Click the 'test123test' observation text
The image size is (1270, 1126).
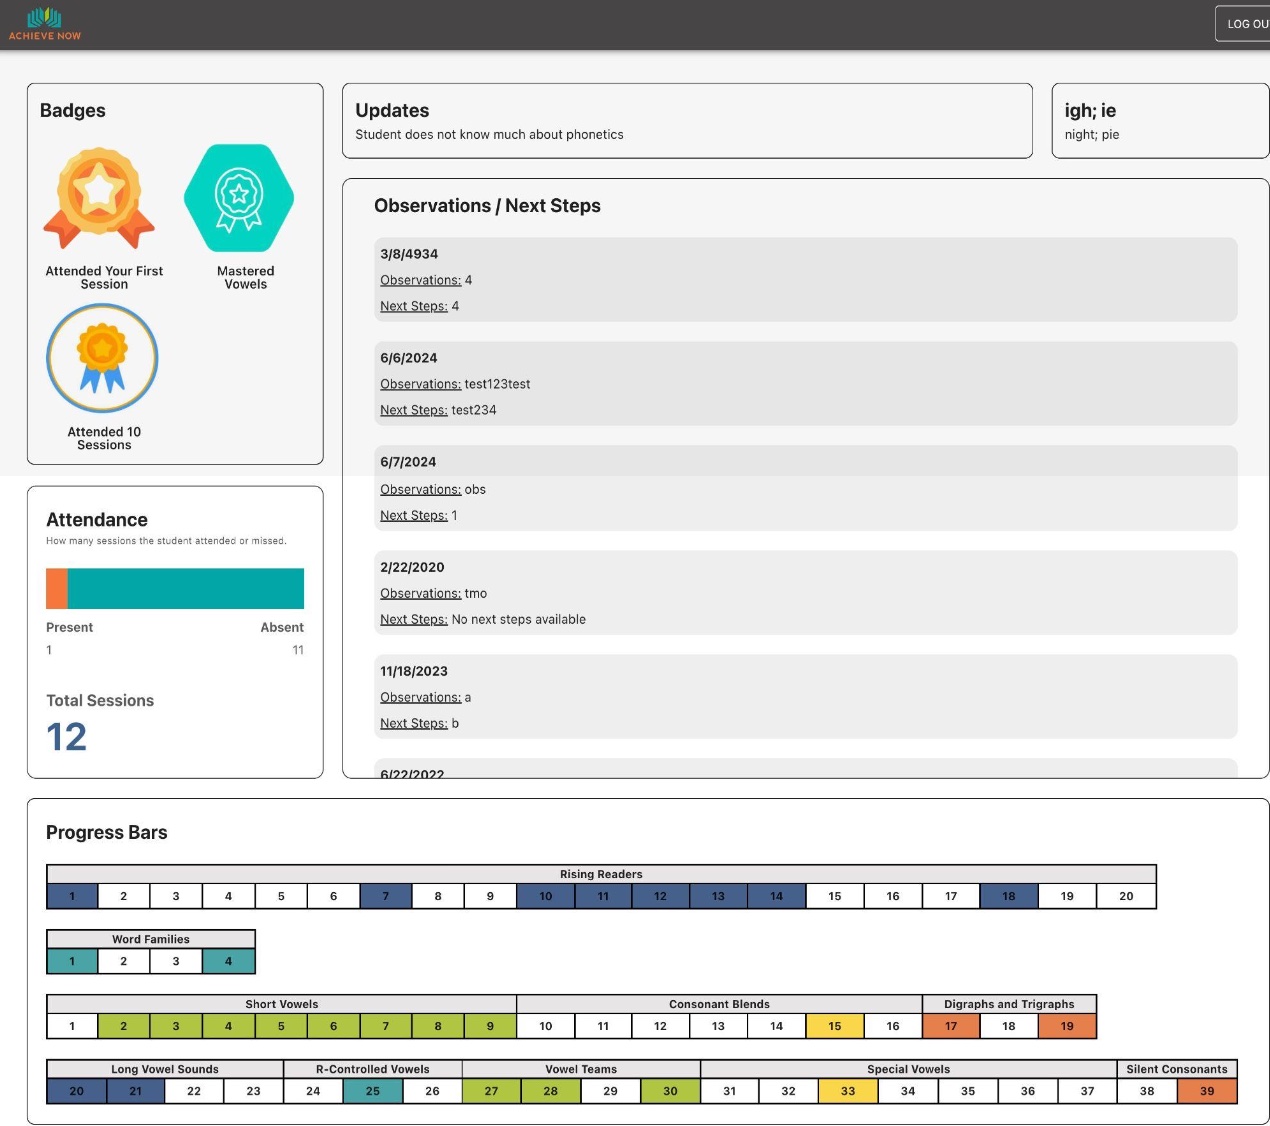pos(497,384)
